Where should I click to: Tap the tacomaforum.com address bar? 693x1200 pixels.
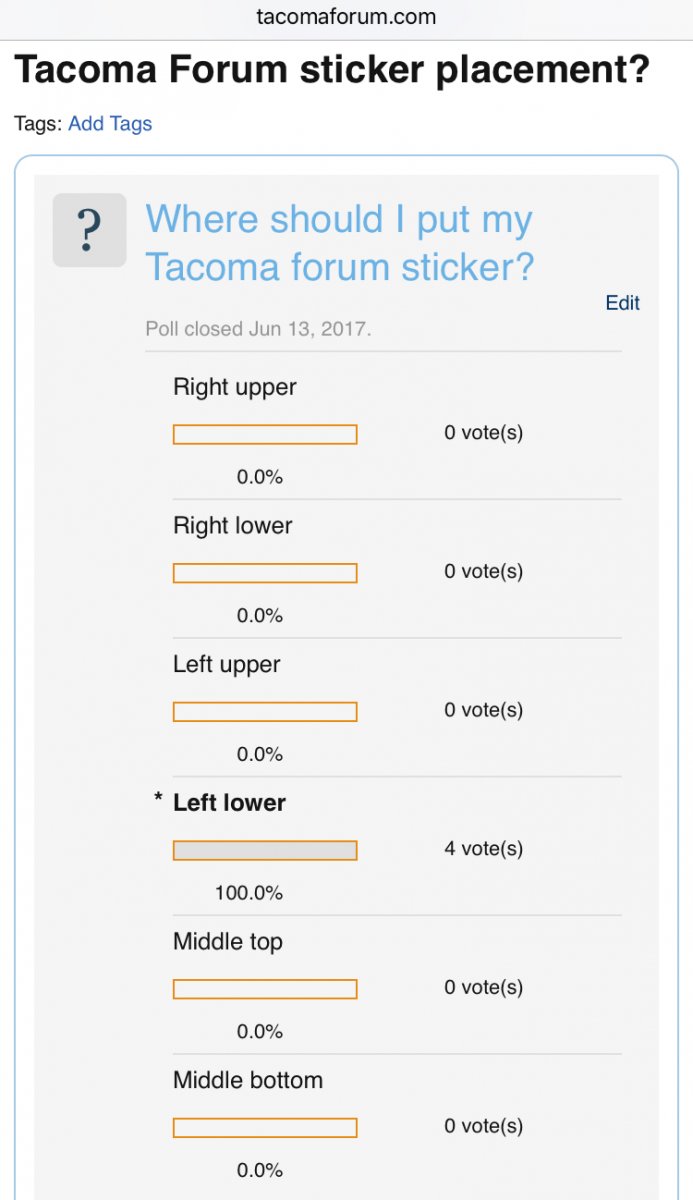[x=346, y=17]
